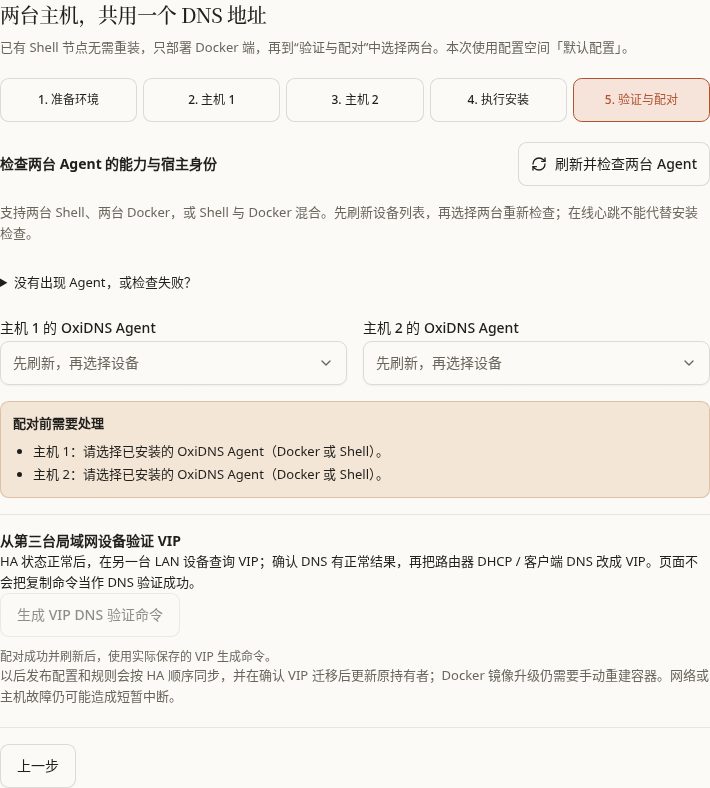Select step 4 执行安装

pyautogui.click(x=498, y=100)
